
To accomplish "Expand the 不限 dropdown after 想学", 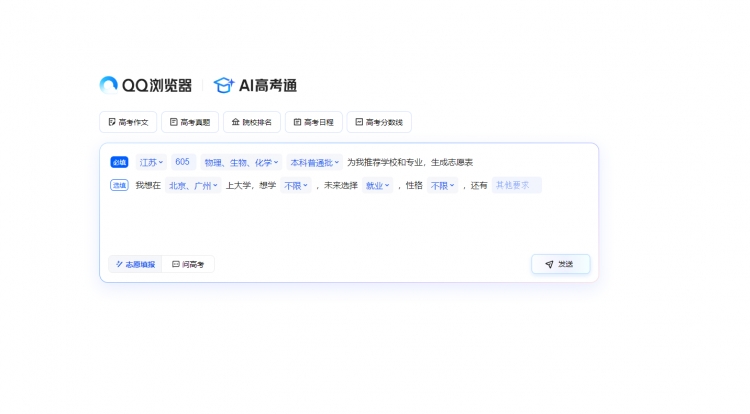I will [x=296, y=185].
